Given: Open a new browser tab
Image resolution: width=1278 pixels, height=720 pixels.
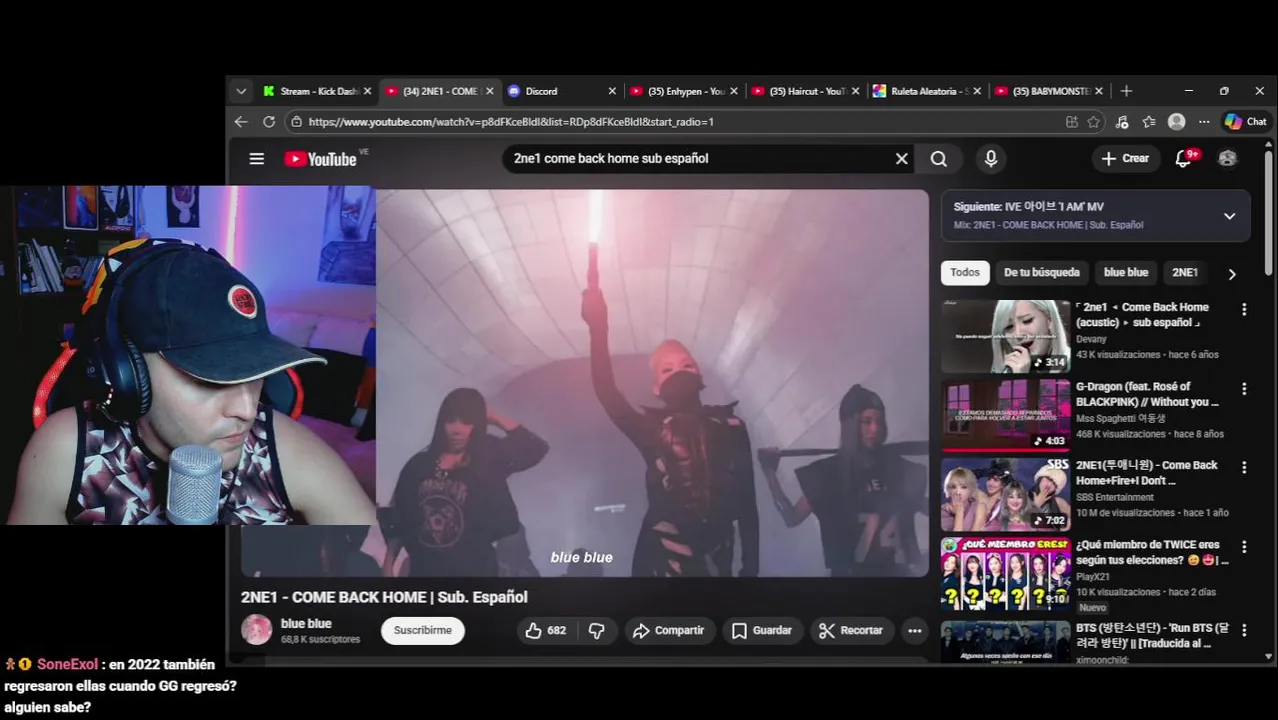Looking at the screenshot, I should coord(1126,91).
